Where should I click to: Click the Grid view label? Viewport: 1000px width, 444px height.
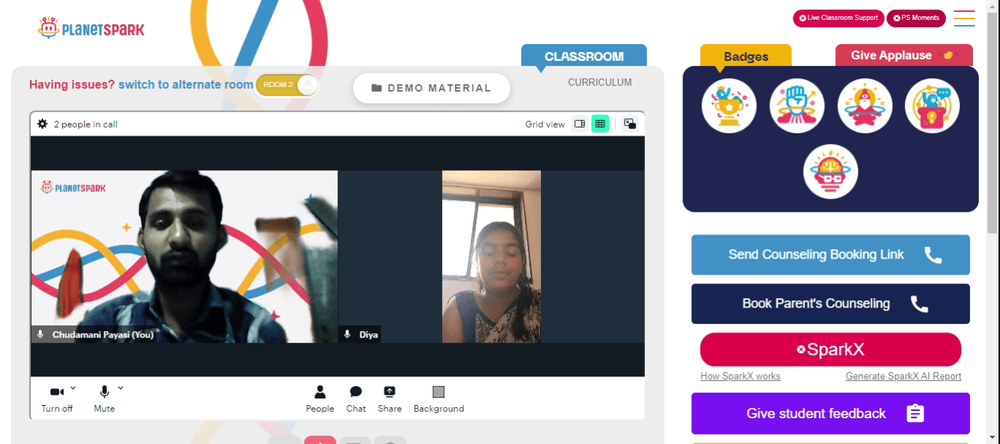[x=545, y=124]
